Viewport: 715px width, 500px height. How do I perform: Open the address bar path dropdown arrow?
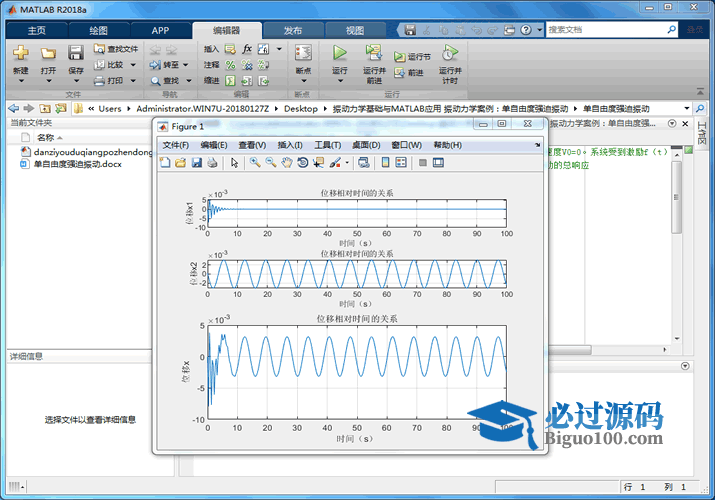687,108
